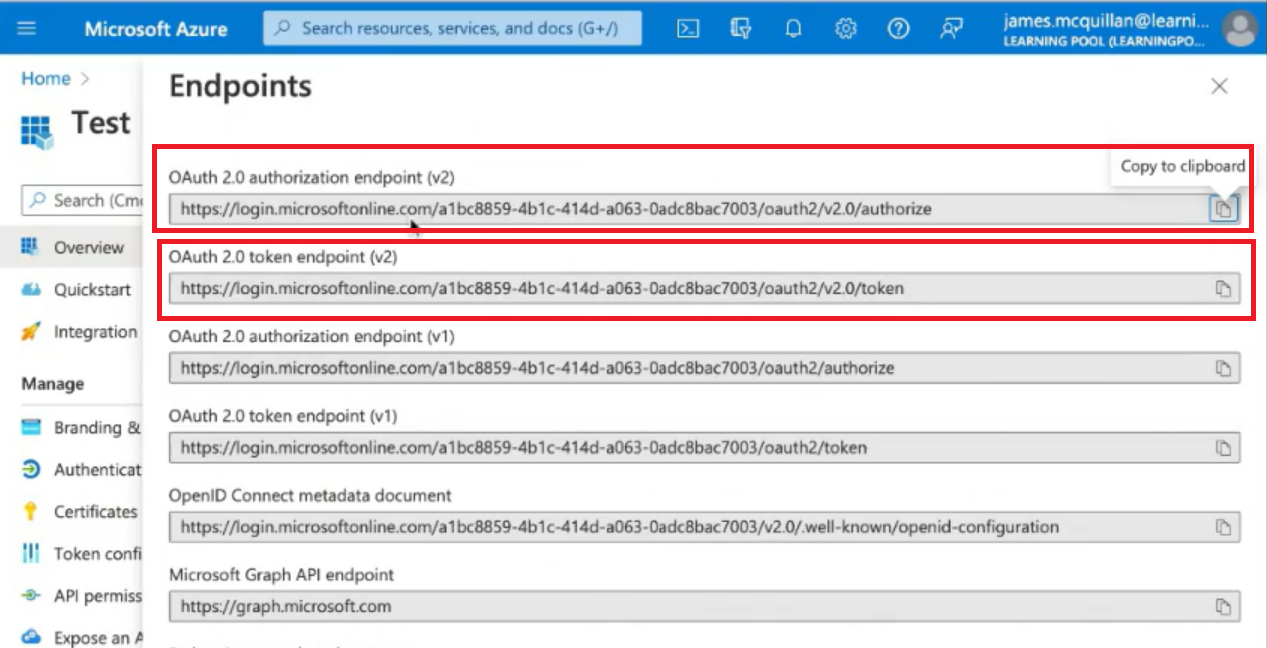The height and width of the screenshot is (648, 1267).
Task: Click the OAuth 2.0 token endpoint (v1) label
Action: point(283,416)
